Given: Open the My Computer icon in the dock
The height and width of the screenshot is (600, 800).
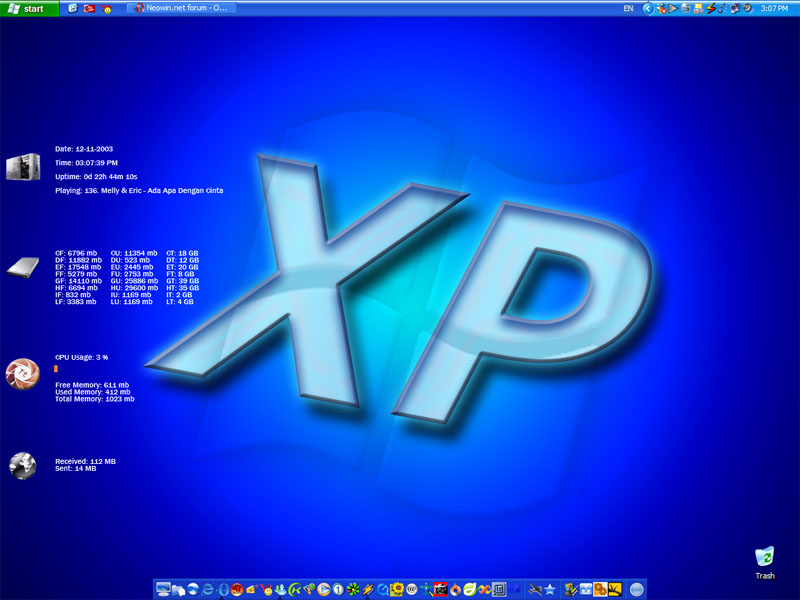Looking at the screenshot, I should [x=162, y=590].
